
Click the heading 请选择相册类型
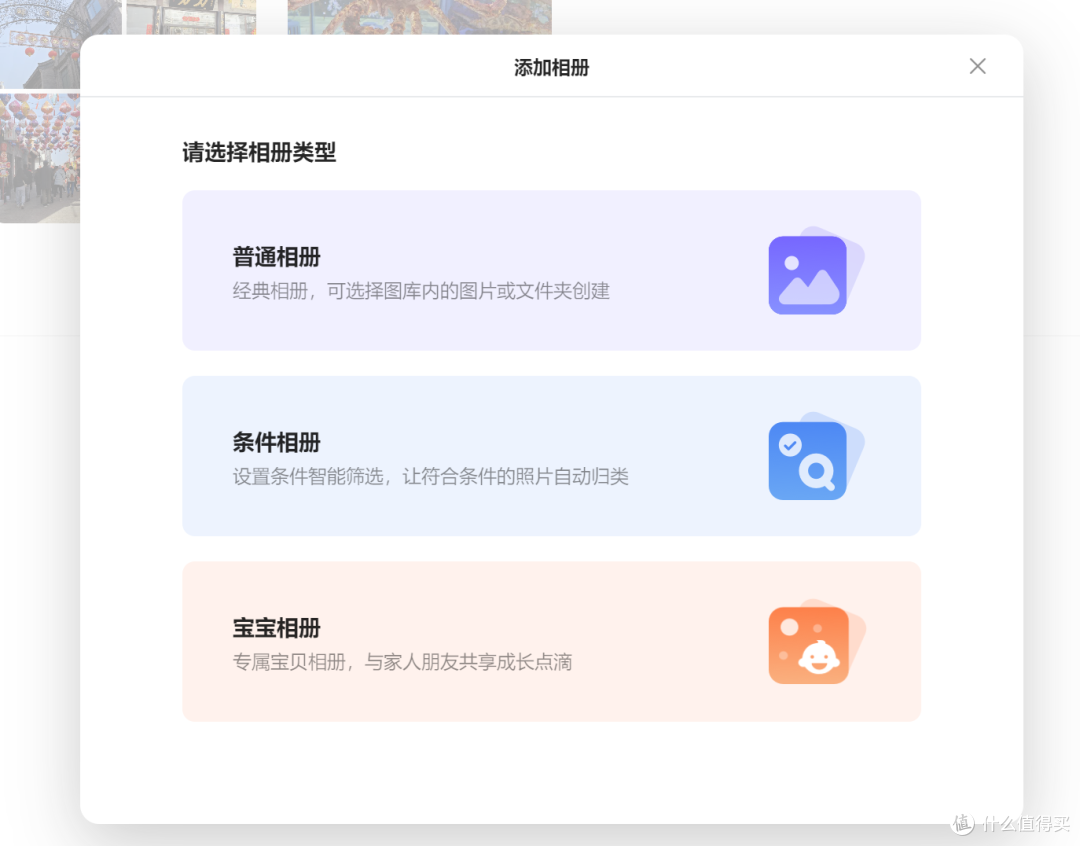pyautogui.click(x=259, y=152)
